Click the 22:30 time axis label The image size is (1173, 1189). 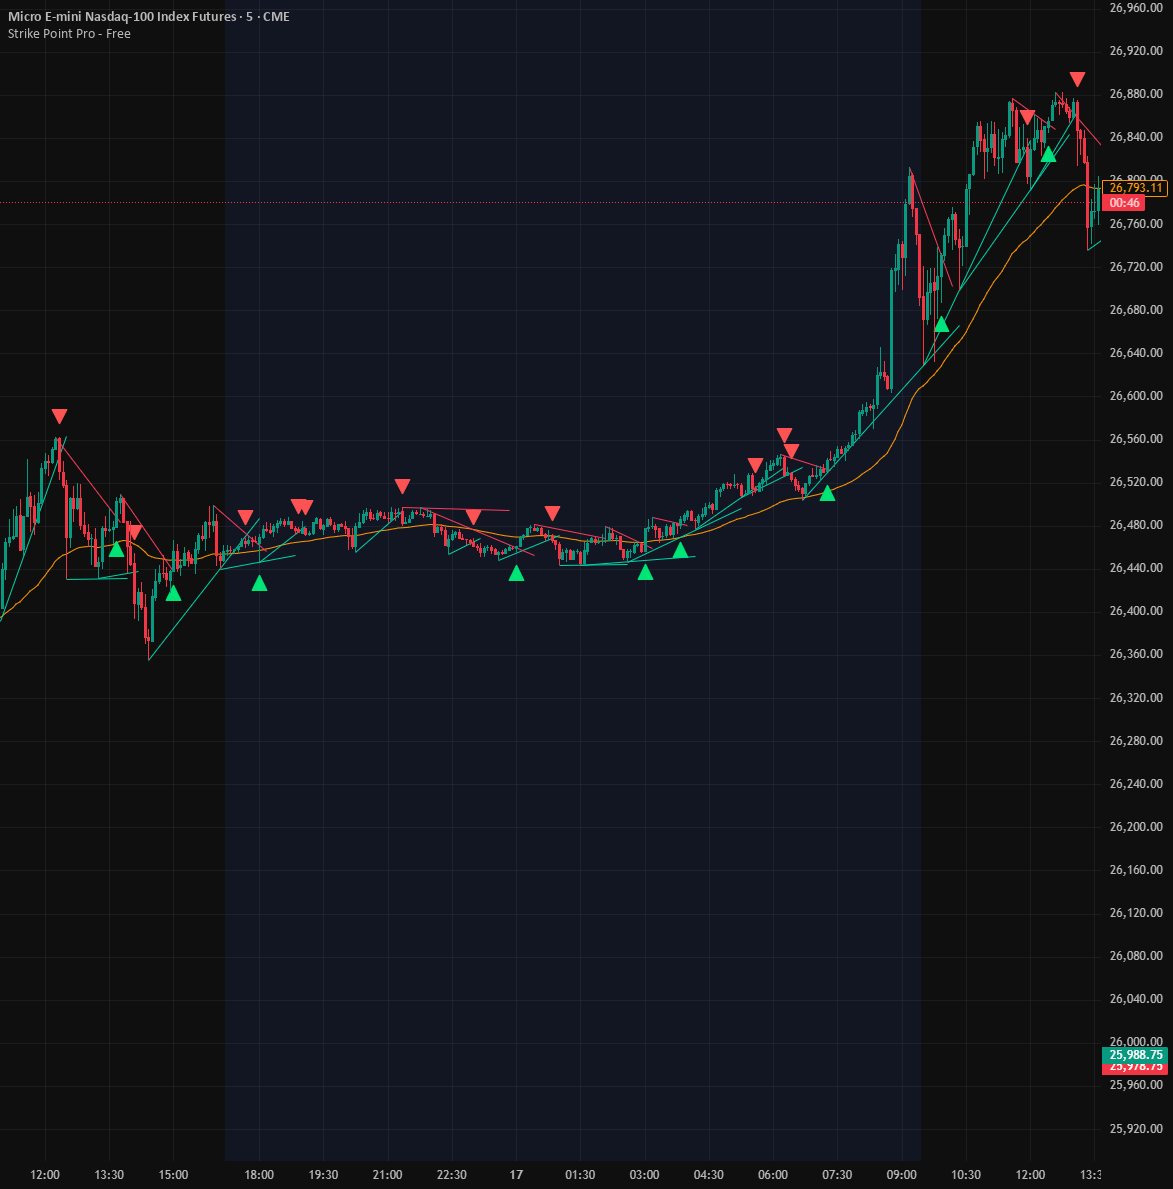coord(452,1175)
